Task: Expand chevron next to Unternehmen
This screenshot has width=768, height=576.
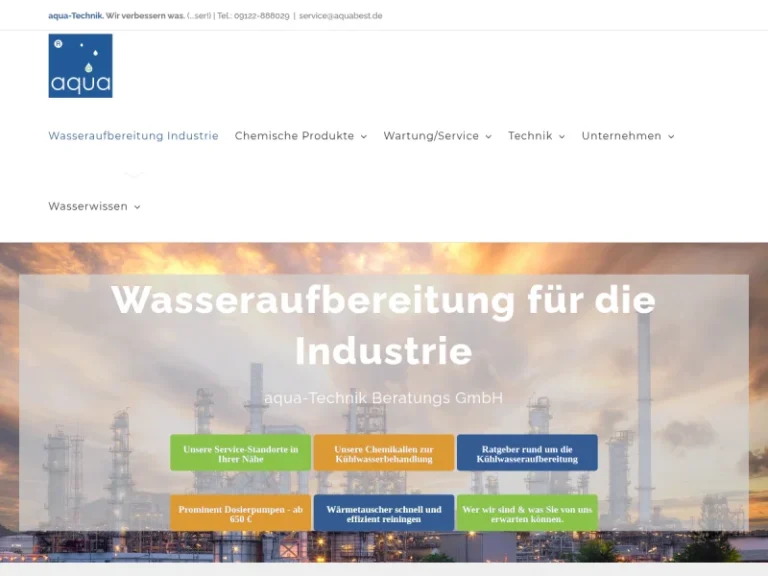Action: (x=671, y=137)
